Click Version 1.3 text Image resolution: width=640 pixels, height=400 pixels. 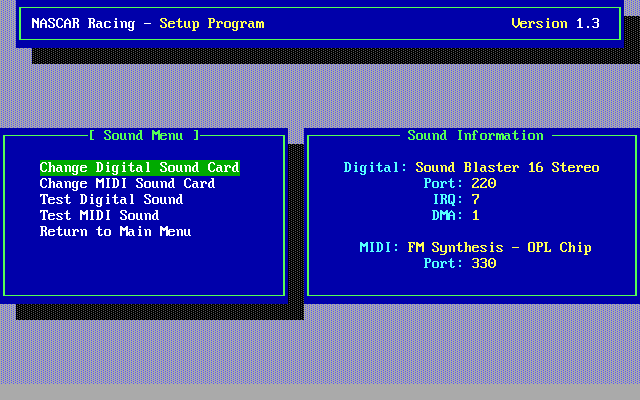pyautogui.click(x=556, y=24)
